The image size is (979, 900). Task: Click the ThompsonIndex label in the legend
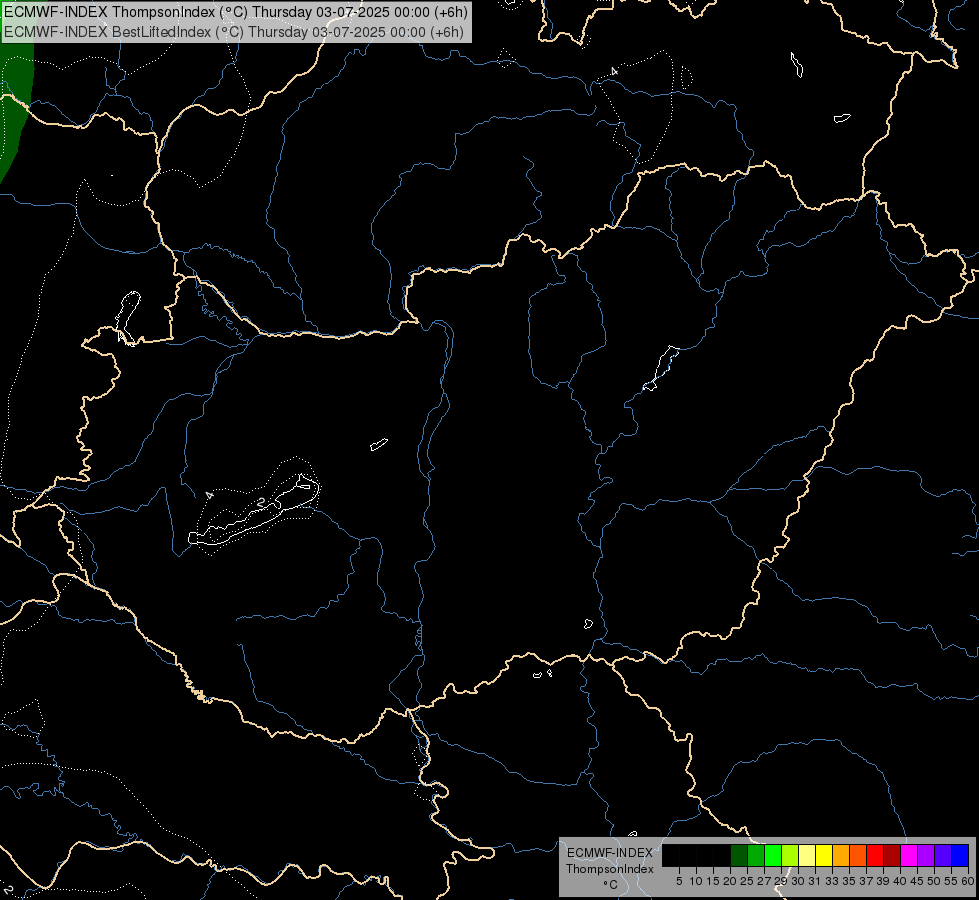coord(609,869)
